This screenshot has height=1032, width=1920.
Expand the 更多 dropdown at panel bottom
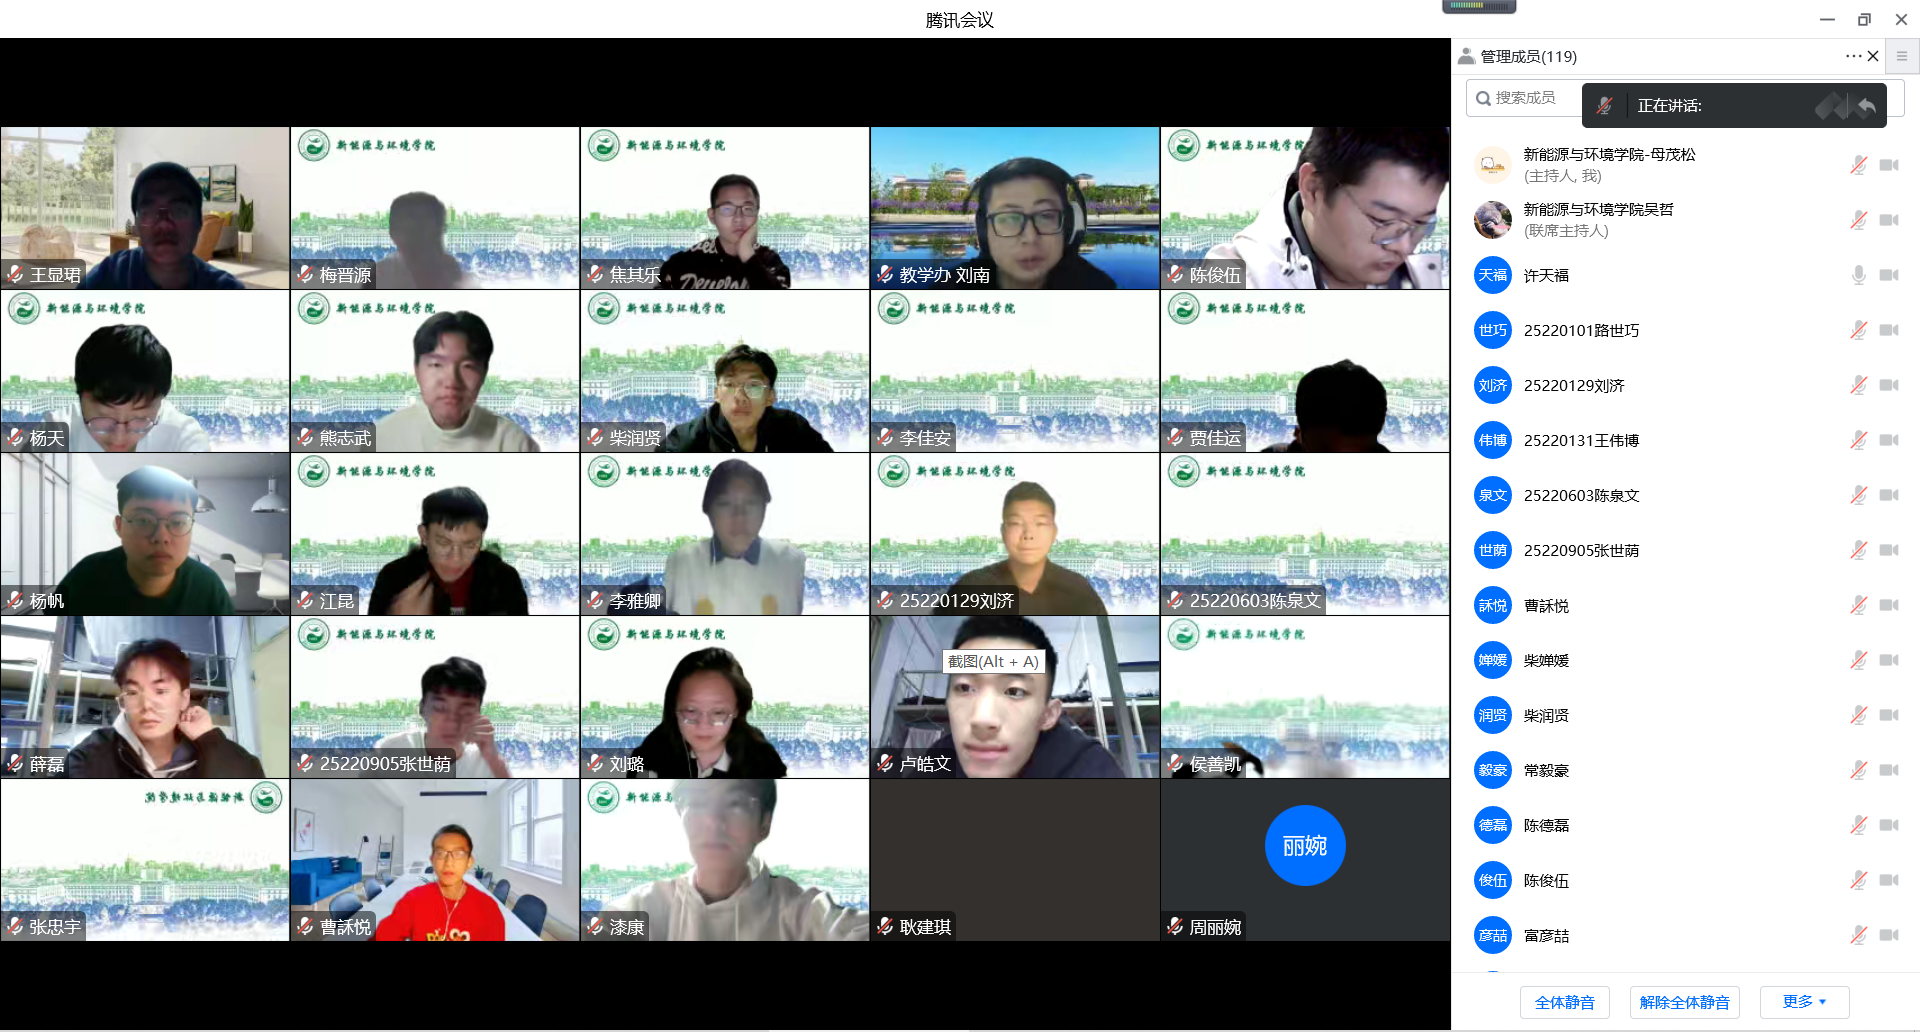[1804, 1002]
